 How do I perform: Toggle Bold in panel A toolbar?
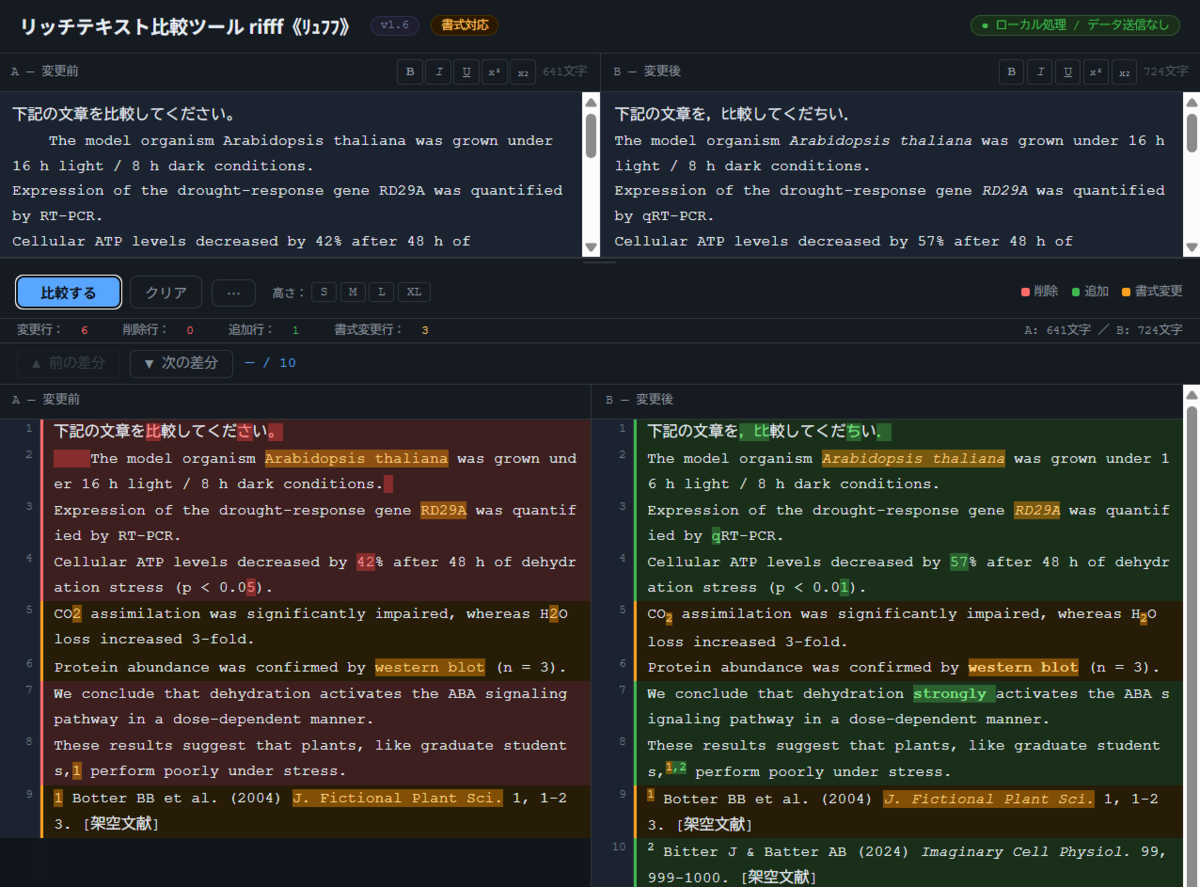[409, 72]
